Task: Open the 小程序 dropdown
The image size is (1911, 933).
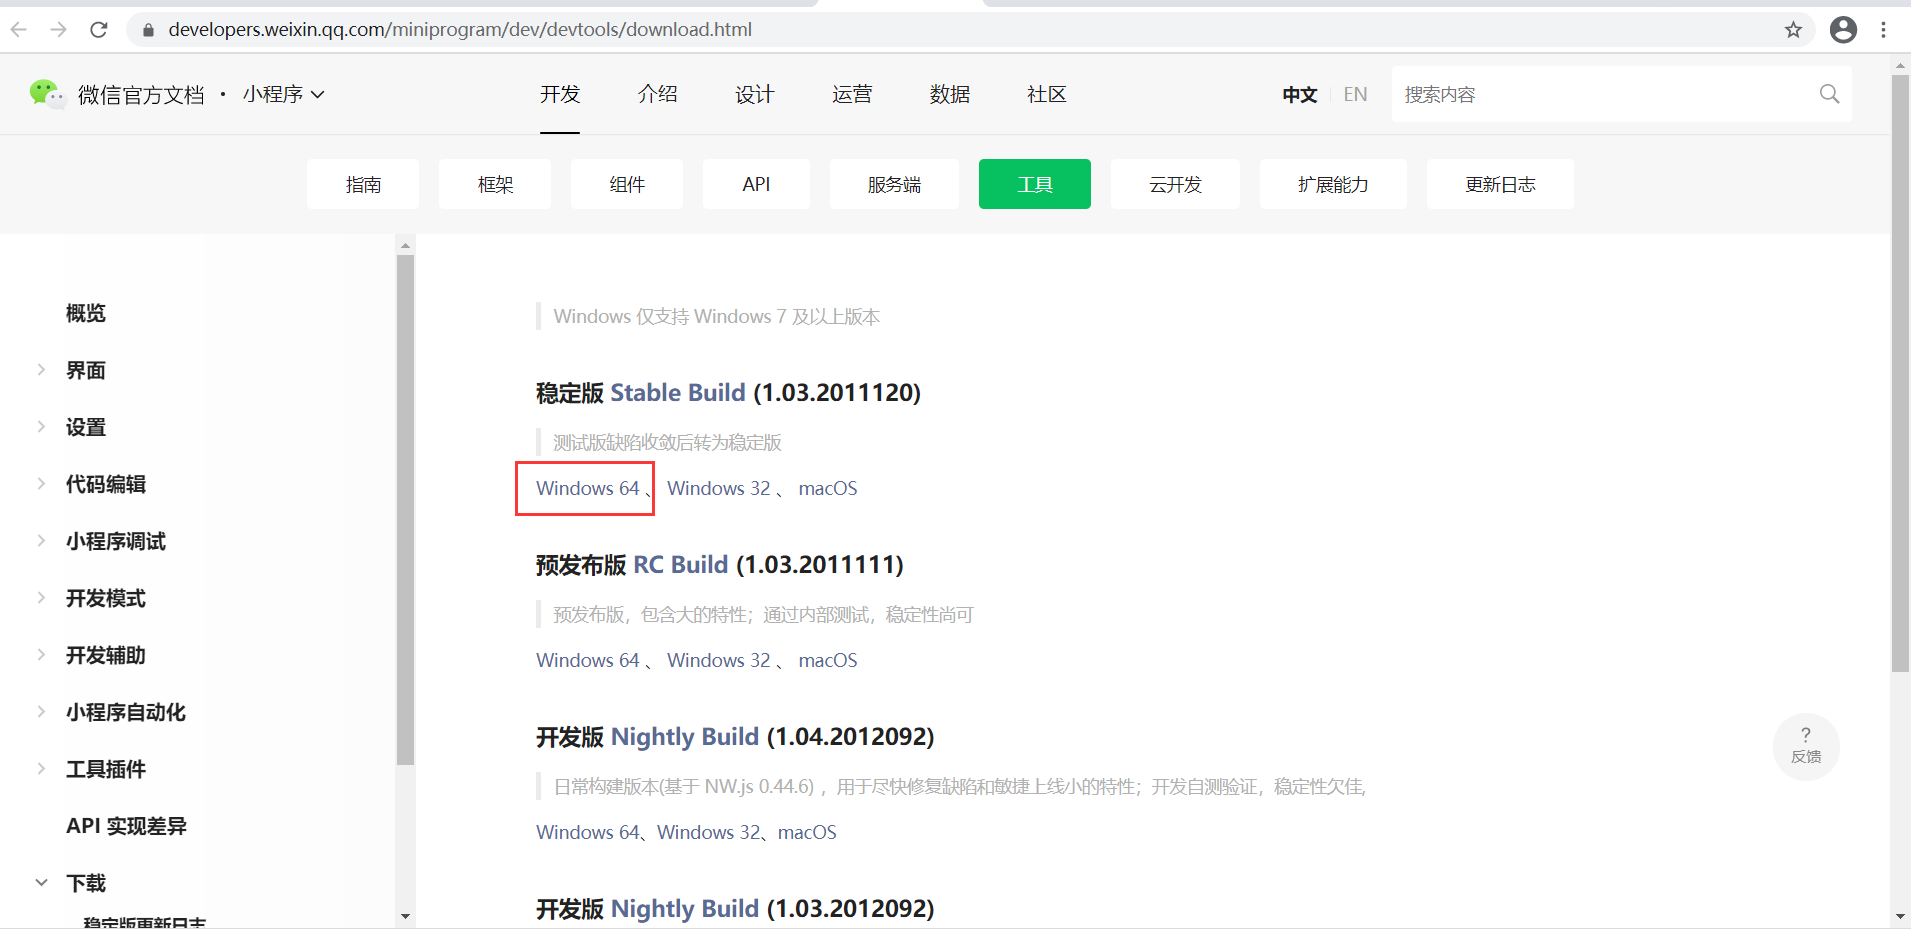Action: [283, 94]
